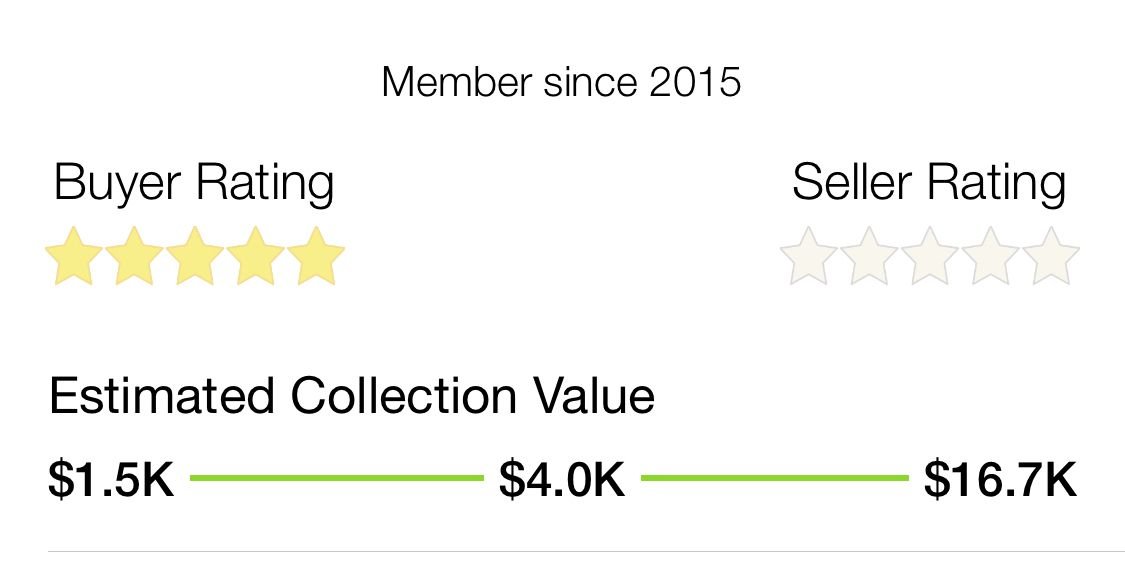Select the Estimated Collection Value heading
The height and width of the screenshot is (577, 1125).
(x=352, y=396)
